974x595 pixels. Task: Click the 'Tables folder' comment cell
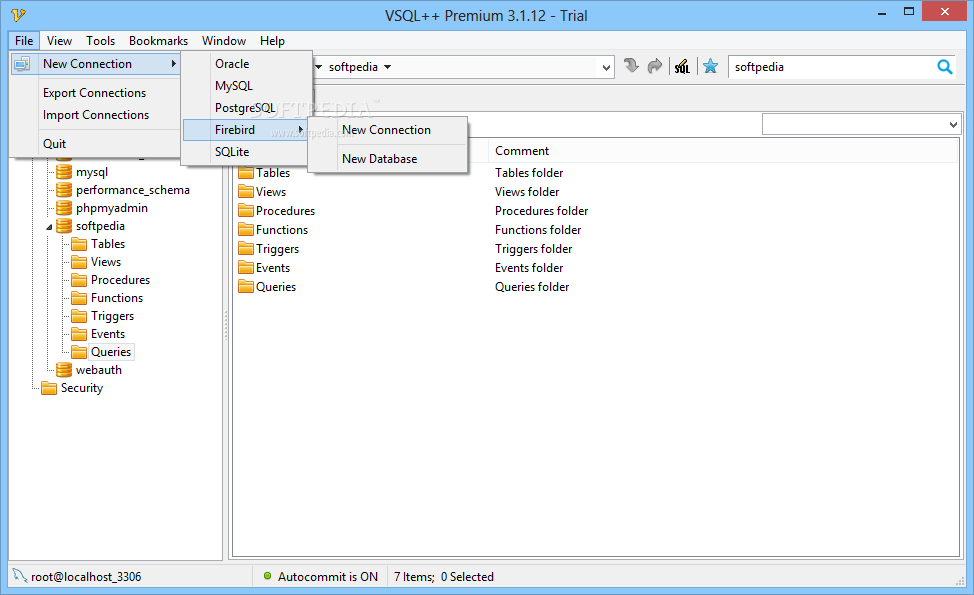[x=529, y=173]
